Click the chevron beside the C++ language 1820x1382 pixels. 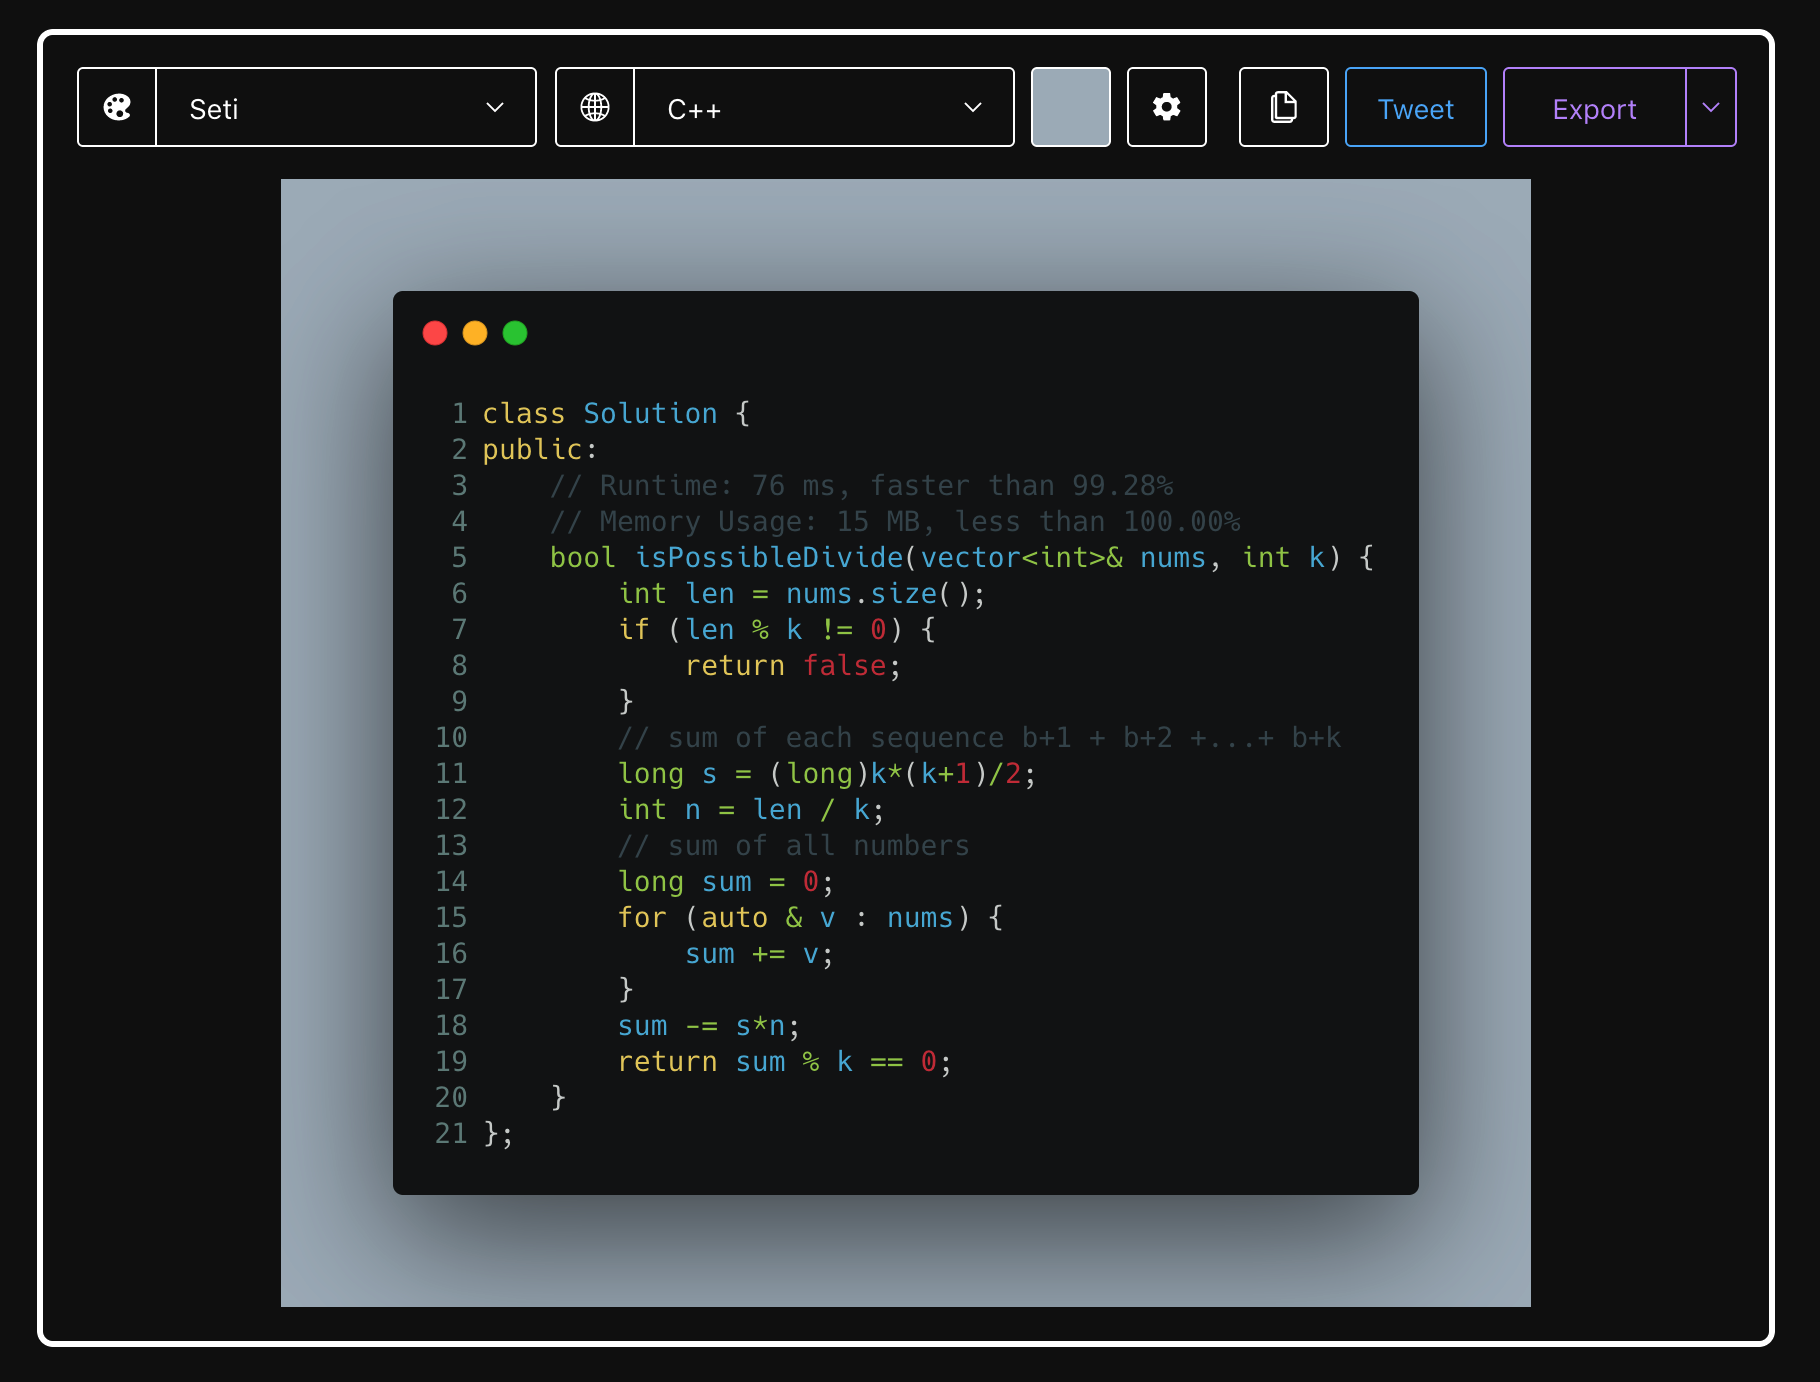972,108
